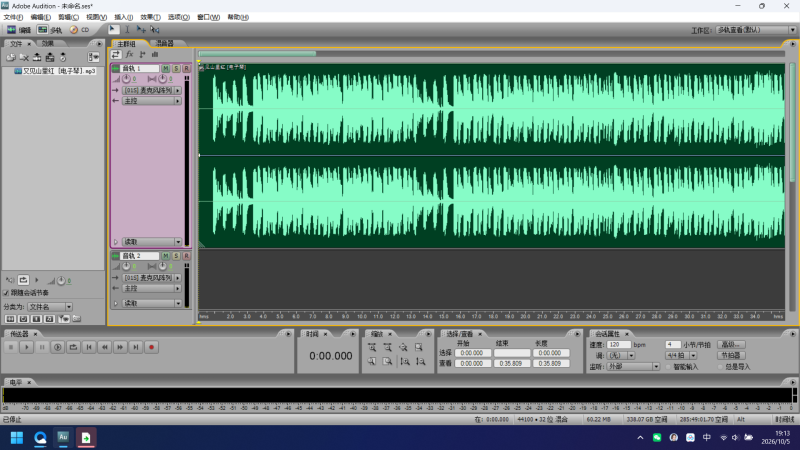Open the 窗口 menu
Screen dimensions: 800x450
(x=208, y=17)
